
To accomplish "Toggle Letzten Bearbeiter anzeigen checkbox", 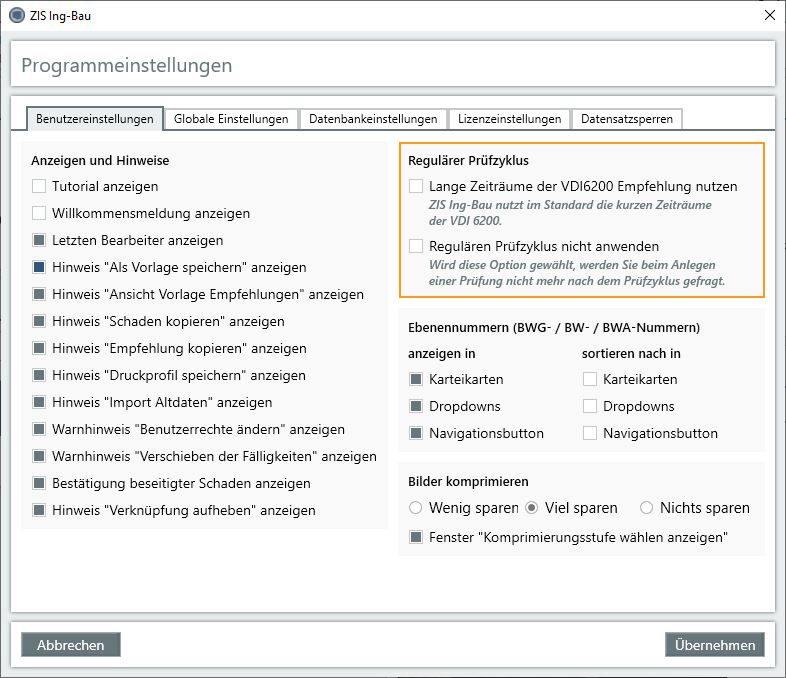I will coord(39,241).
